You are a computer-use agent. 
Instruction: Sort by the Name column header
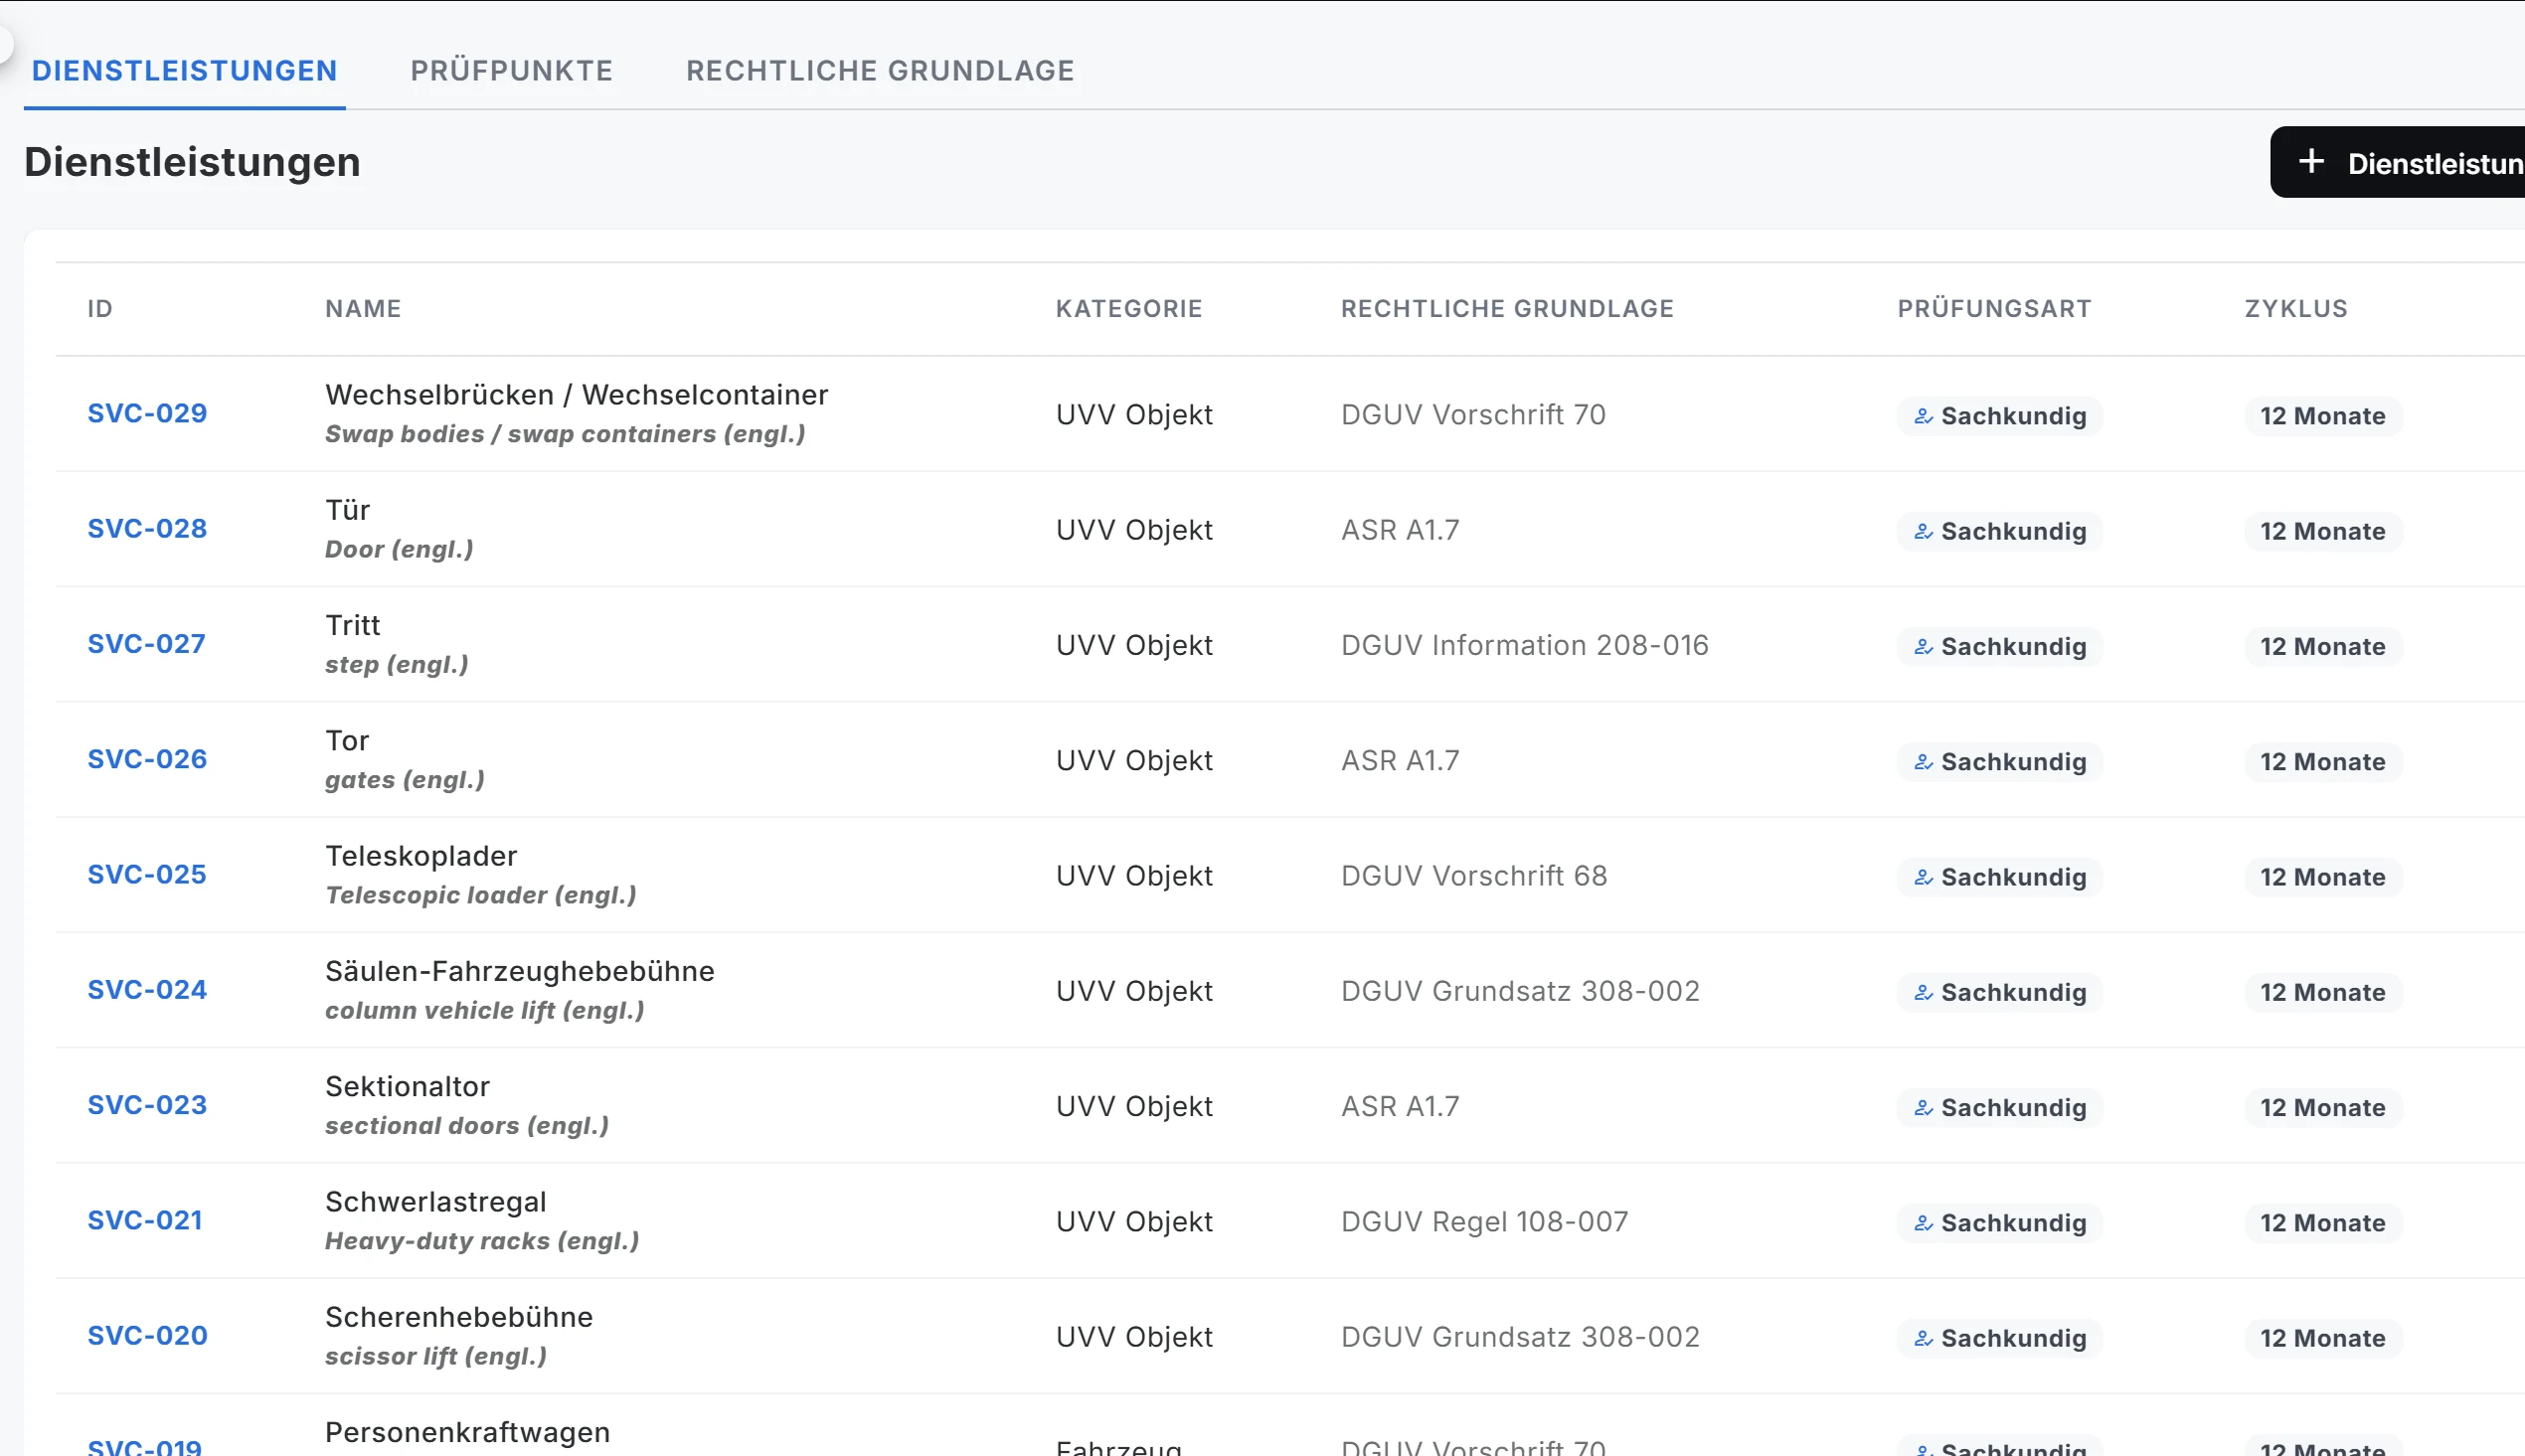363,309
